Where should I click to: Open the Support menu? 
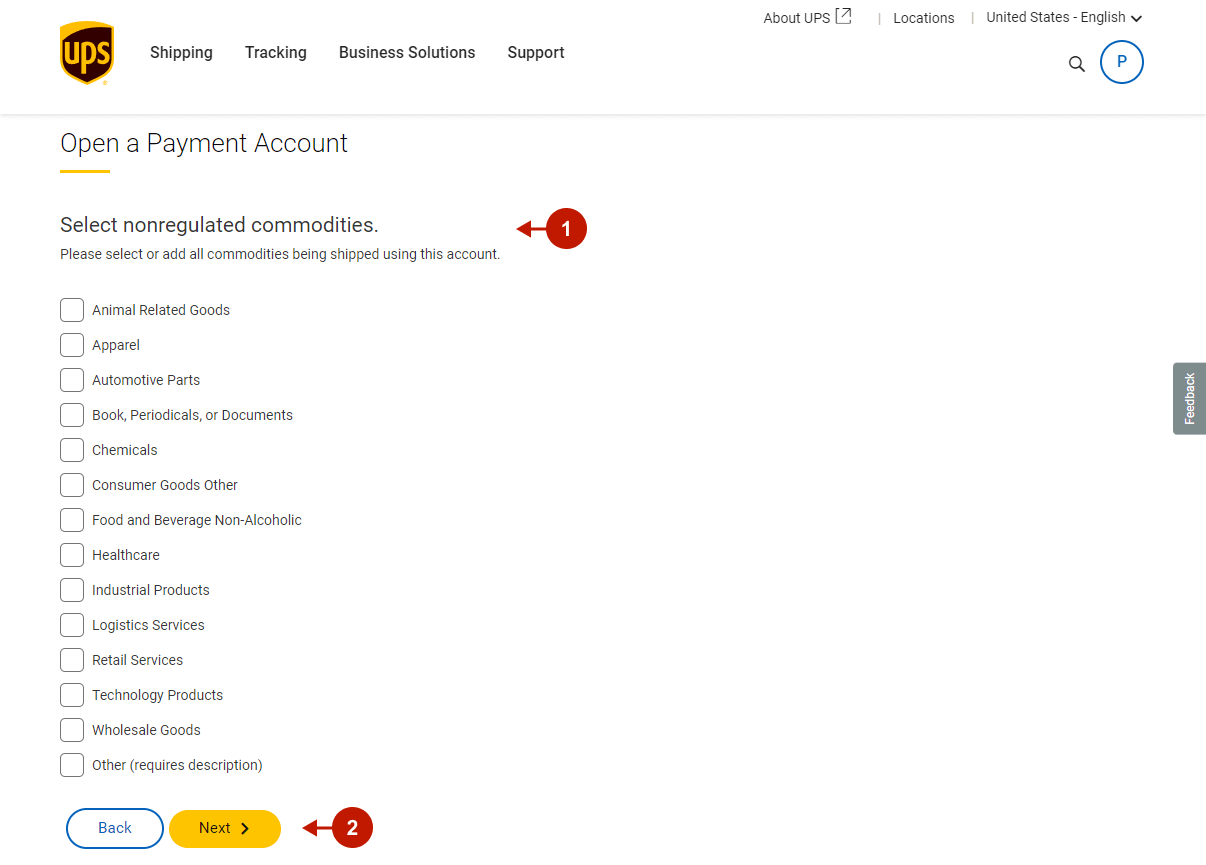535,53
